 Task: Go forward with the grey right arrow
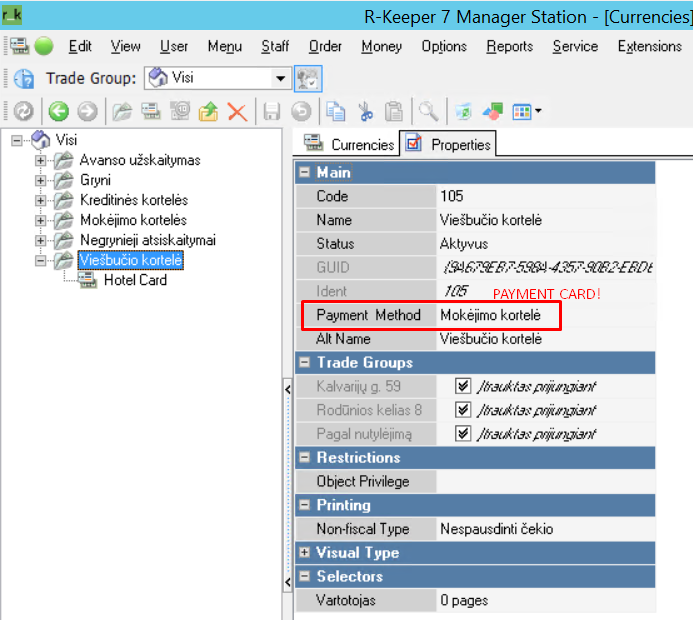click(88, 111)
